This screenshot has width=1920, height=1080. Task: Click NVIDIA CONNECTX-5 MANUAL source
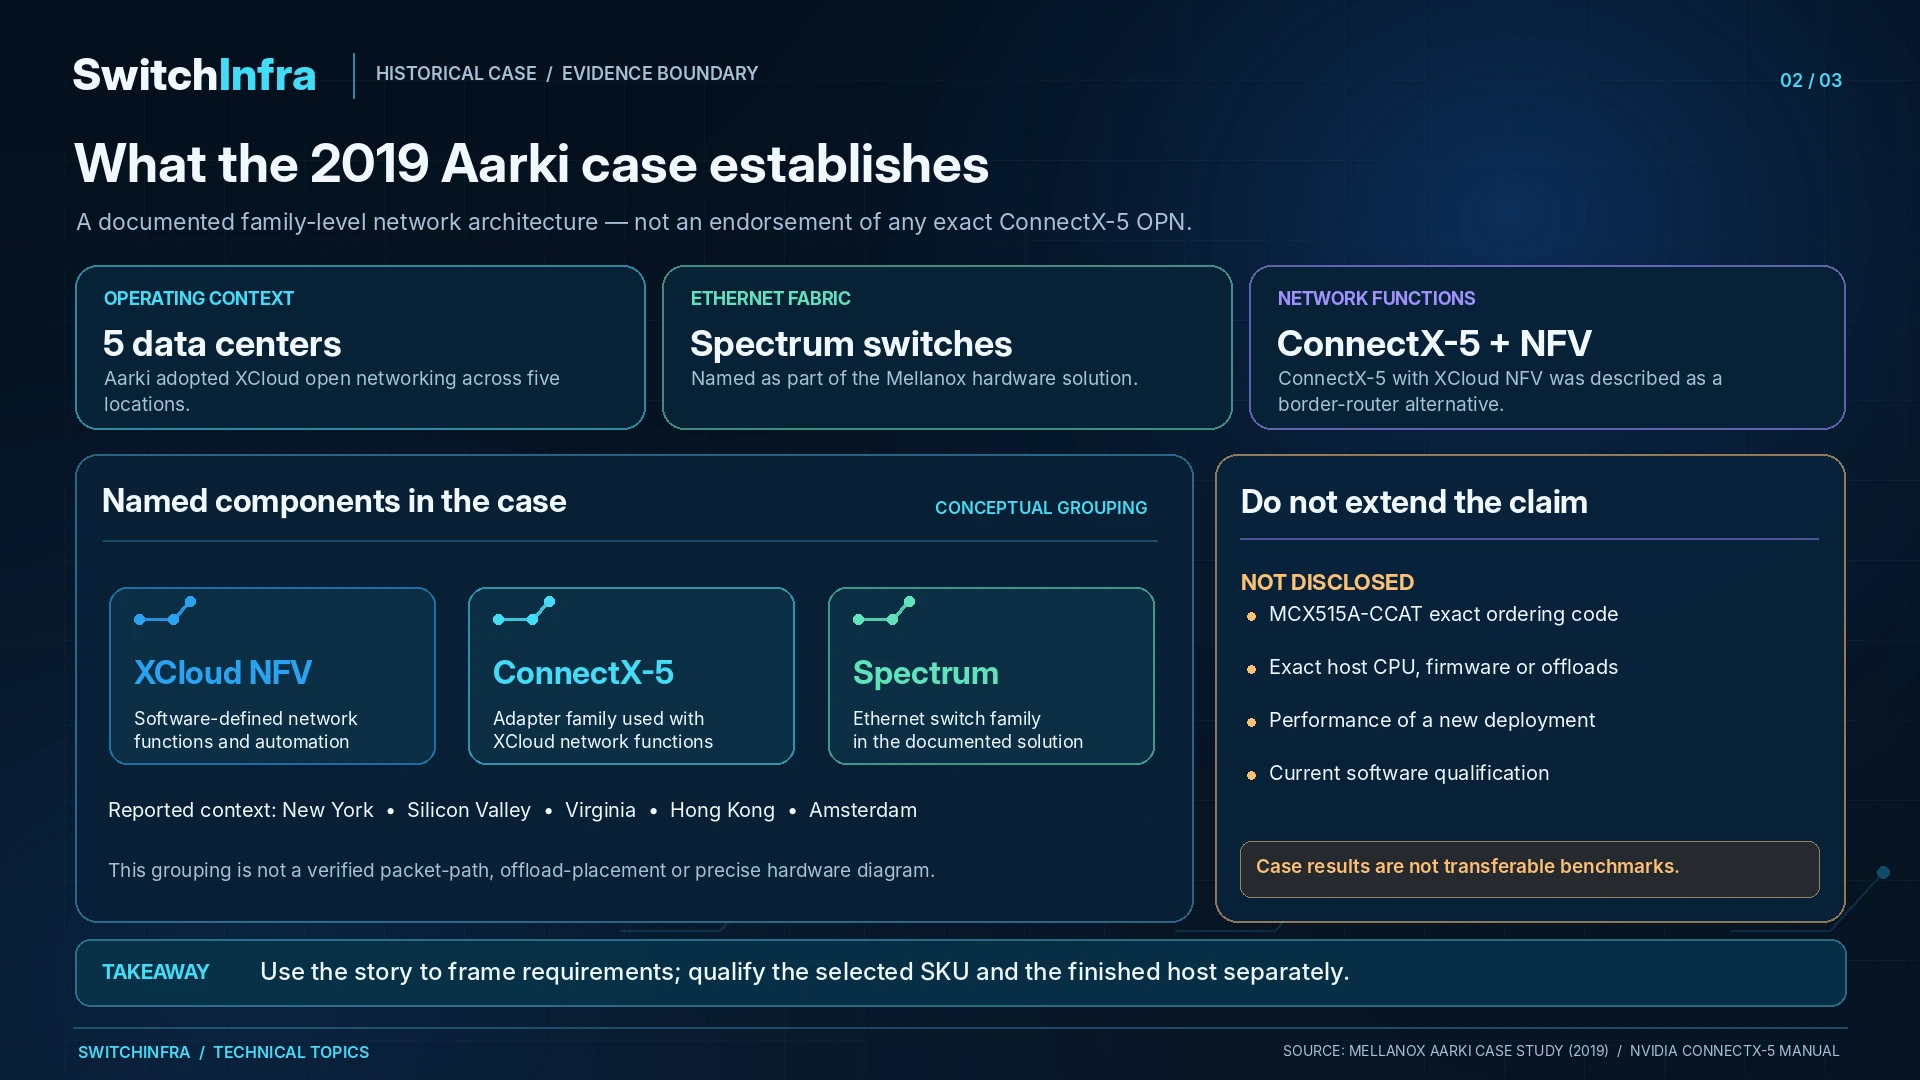tap(1735, 1051)
